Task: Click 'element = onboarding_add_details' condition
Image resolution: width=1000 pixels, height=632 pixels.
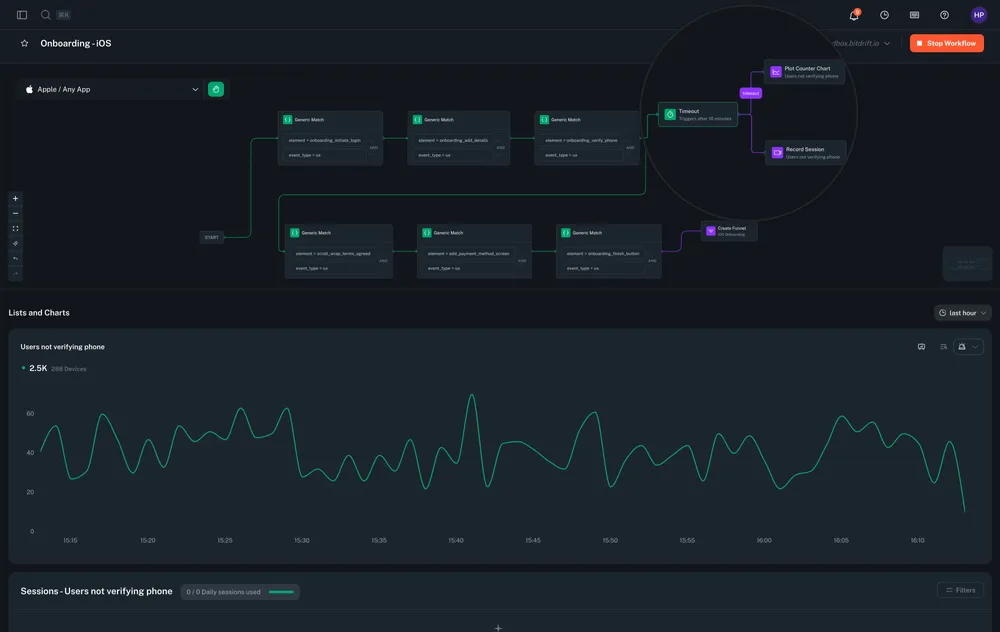Action: click(453, 140)
